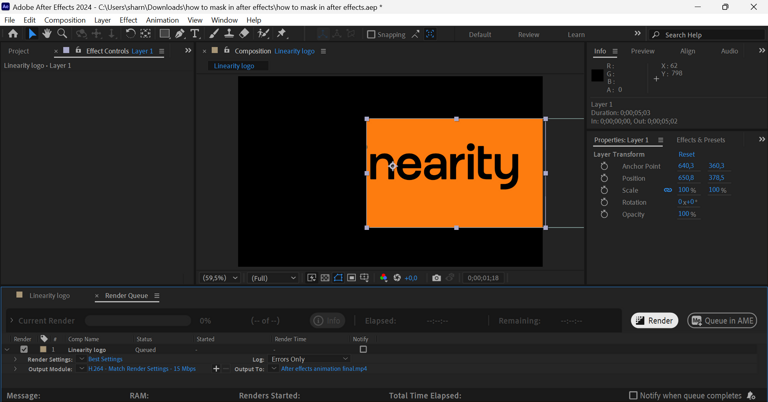Screen dimensions: 768x402
Task: Uncheck the Render checkbox for Linearity logo
Action: 24,350
